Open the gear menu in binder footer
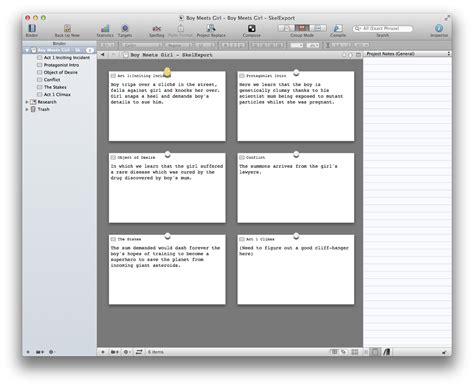This screenshot has width=474, height=387. point(52,352)
